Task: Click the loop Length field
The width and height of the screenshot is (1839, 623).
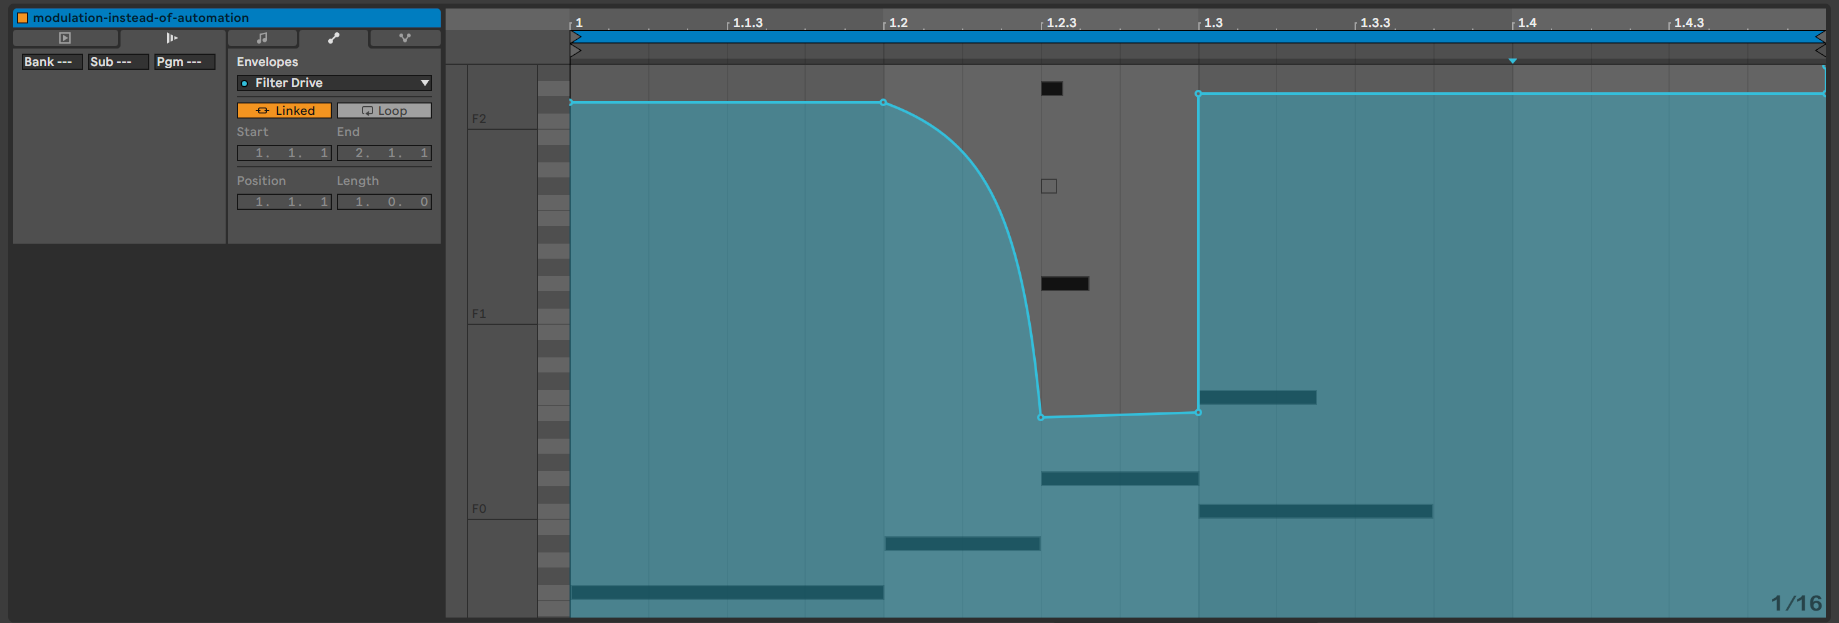Action: click(x=384, y=202)
